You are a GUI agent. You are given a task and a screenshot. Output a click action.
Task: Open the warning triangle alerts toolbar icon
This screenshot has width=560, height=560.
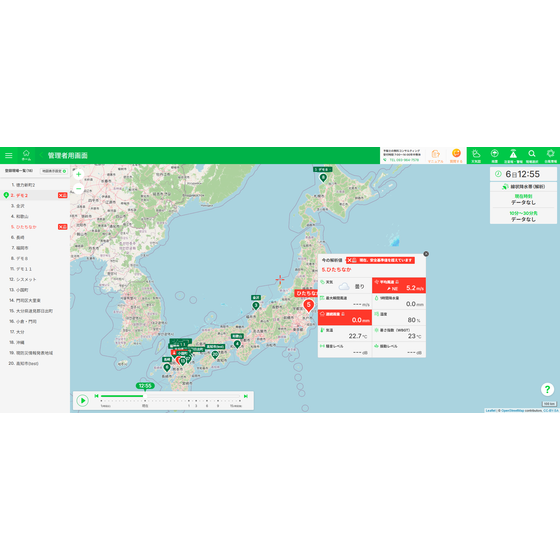513,156
